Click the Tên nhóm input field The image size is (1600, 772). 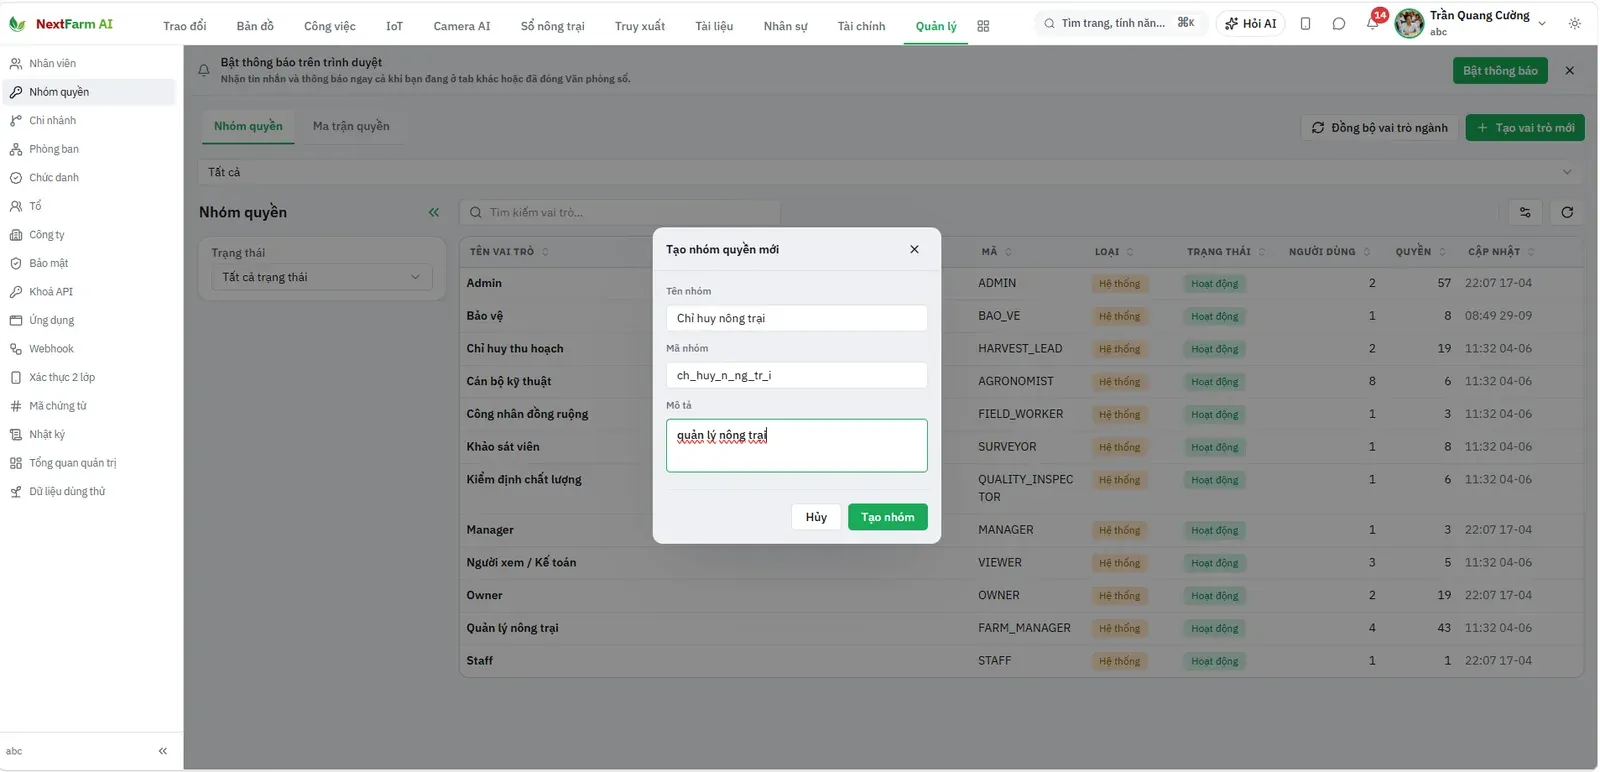[797, 318]
